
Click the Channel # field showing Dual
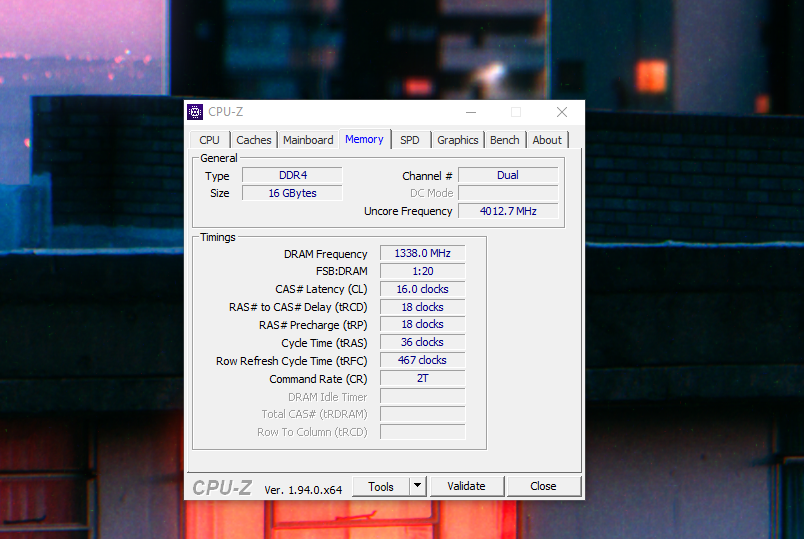508,175
